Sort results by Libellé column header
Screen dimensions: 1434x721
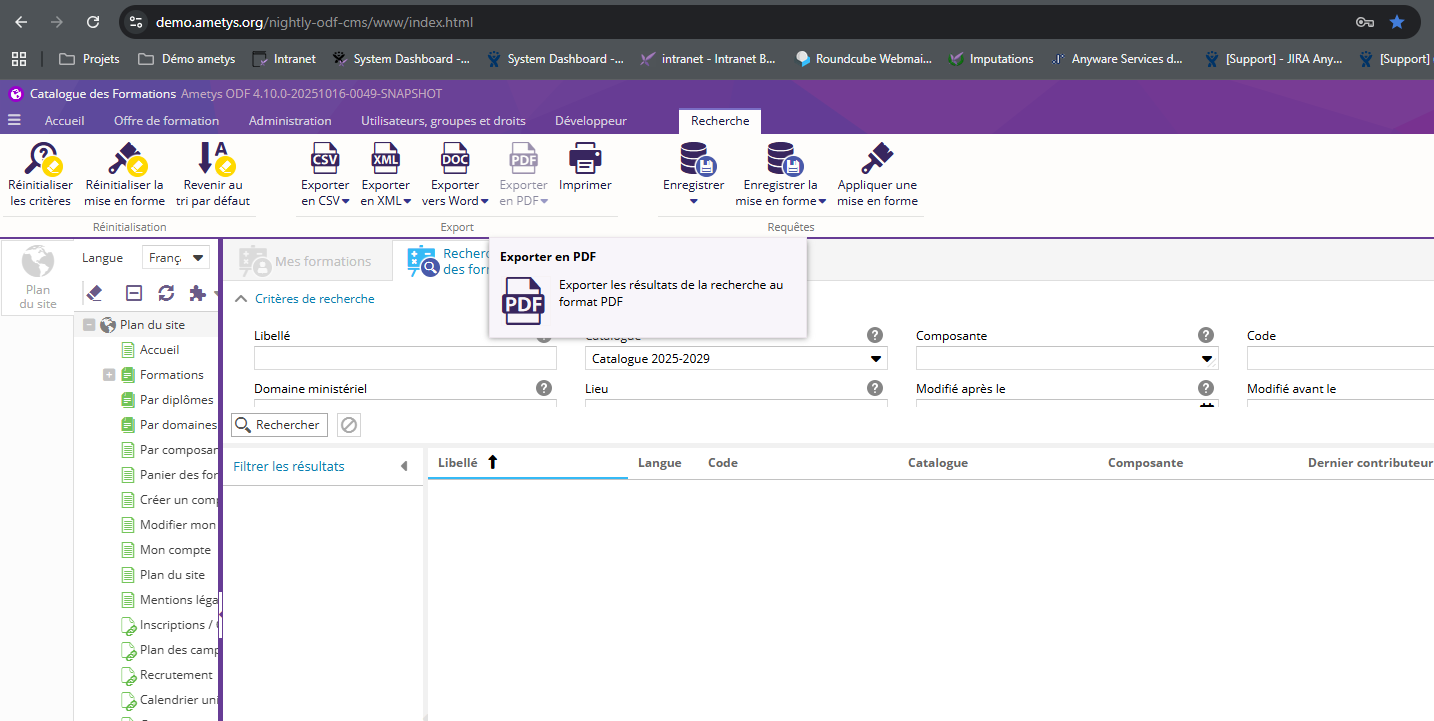coord(457,463)
